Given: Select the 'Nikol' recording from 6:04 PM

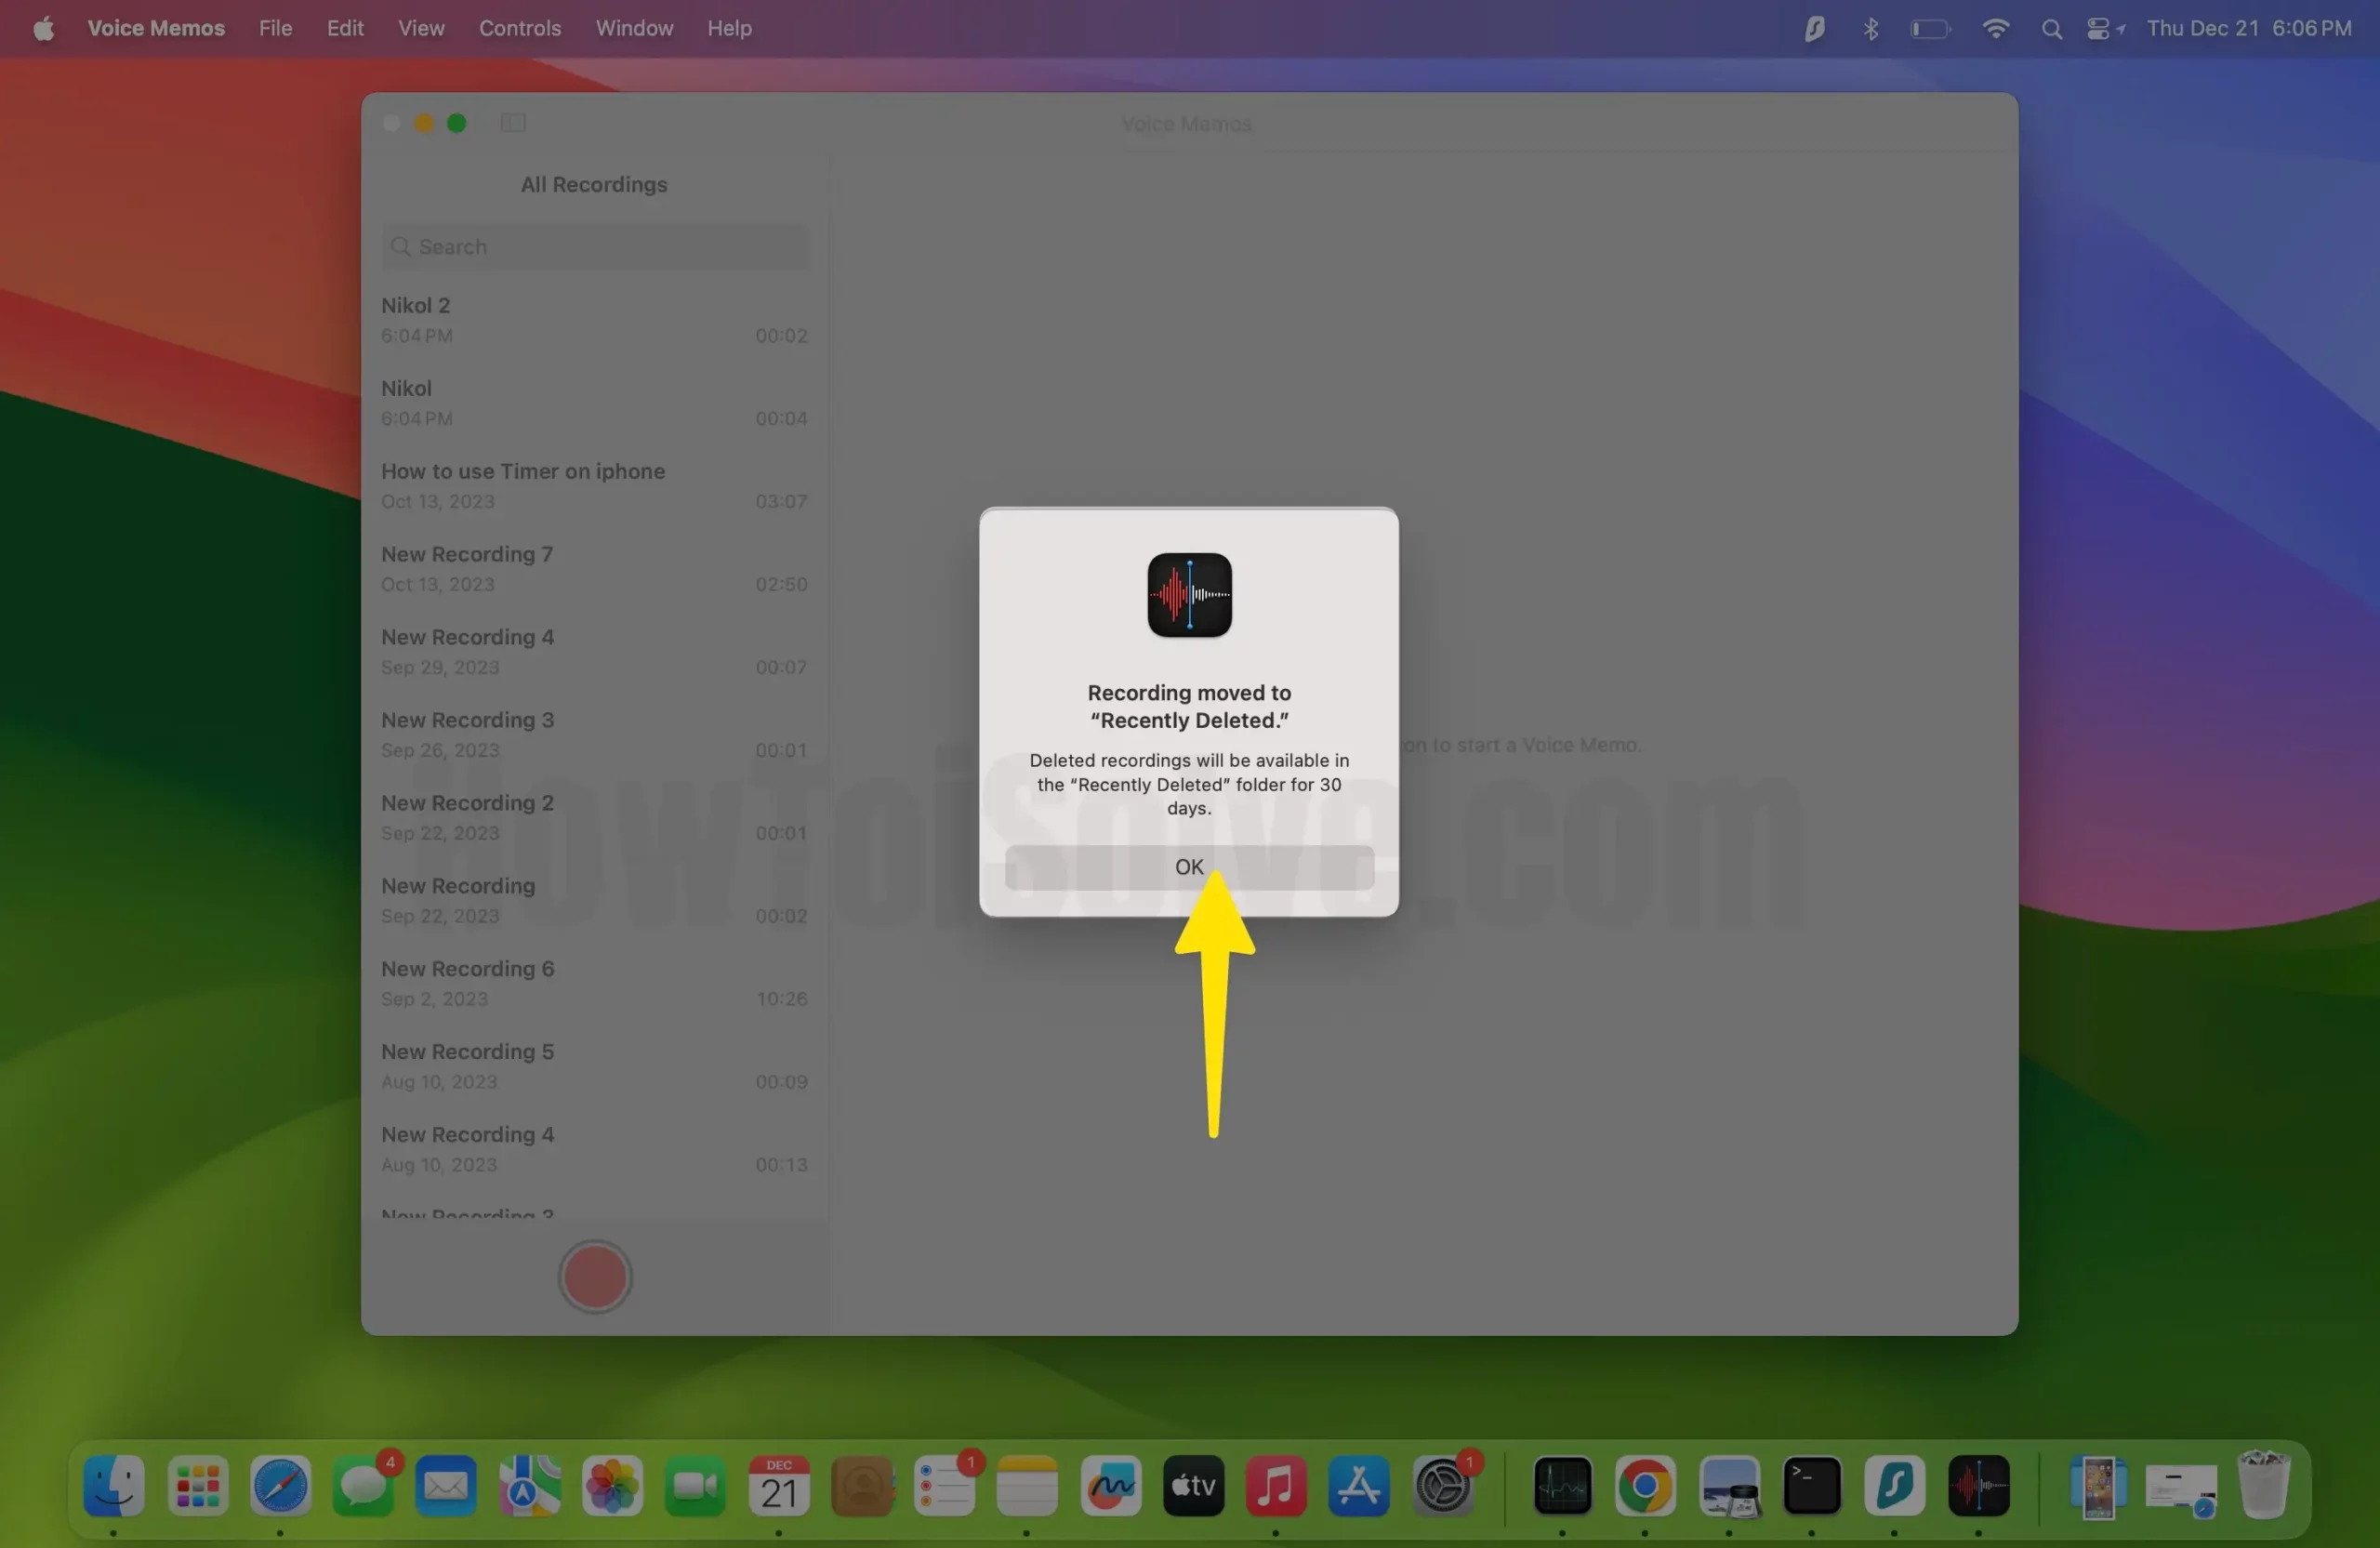Looking at the screenshot, I should [595, 403].
